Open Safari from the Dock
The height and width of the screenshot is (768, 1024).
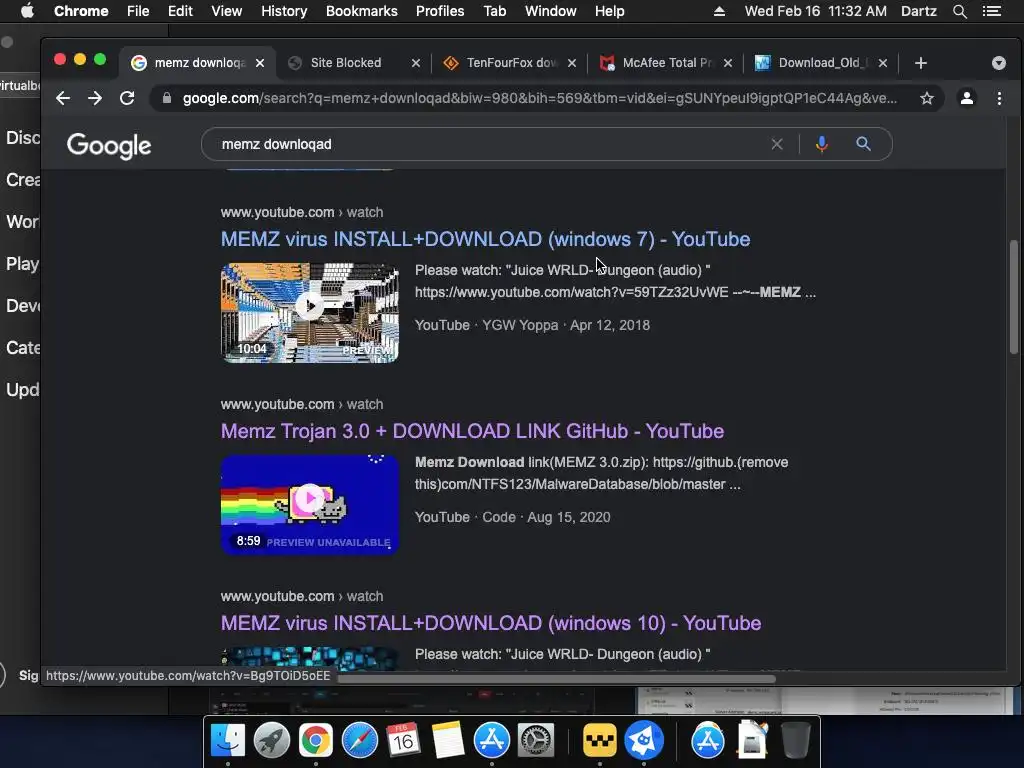[x=360, y=741]
